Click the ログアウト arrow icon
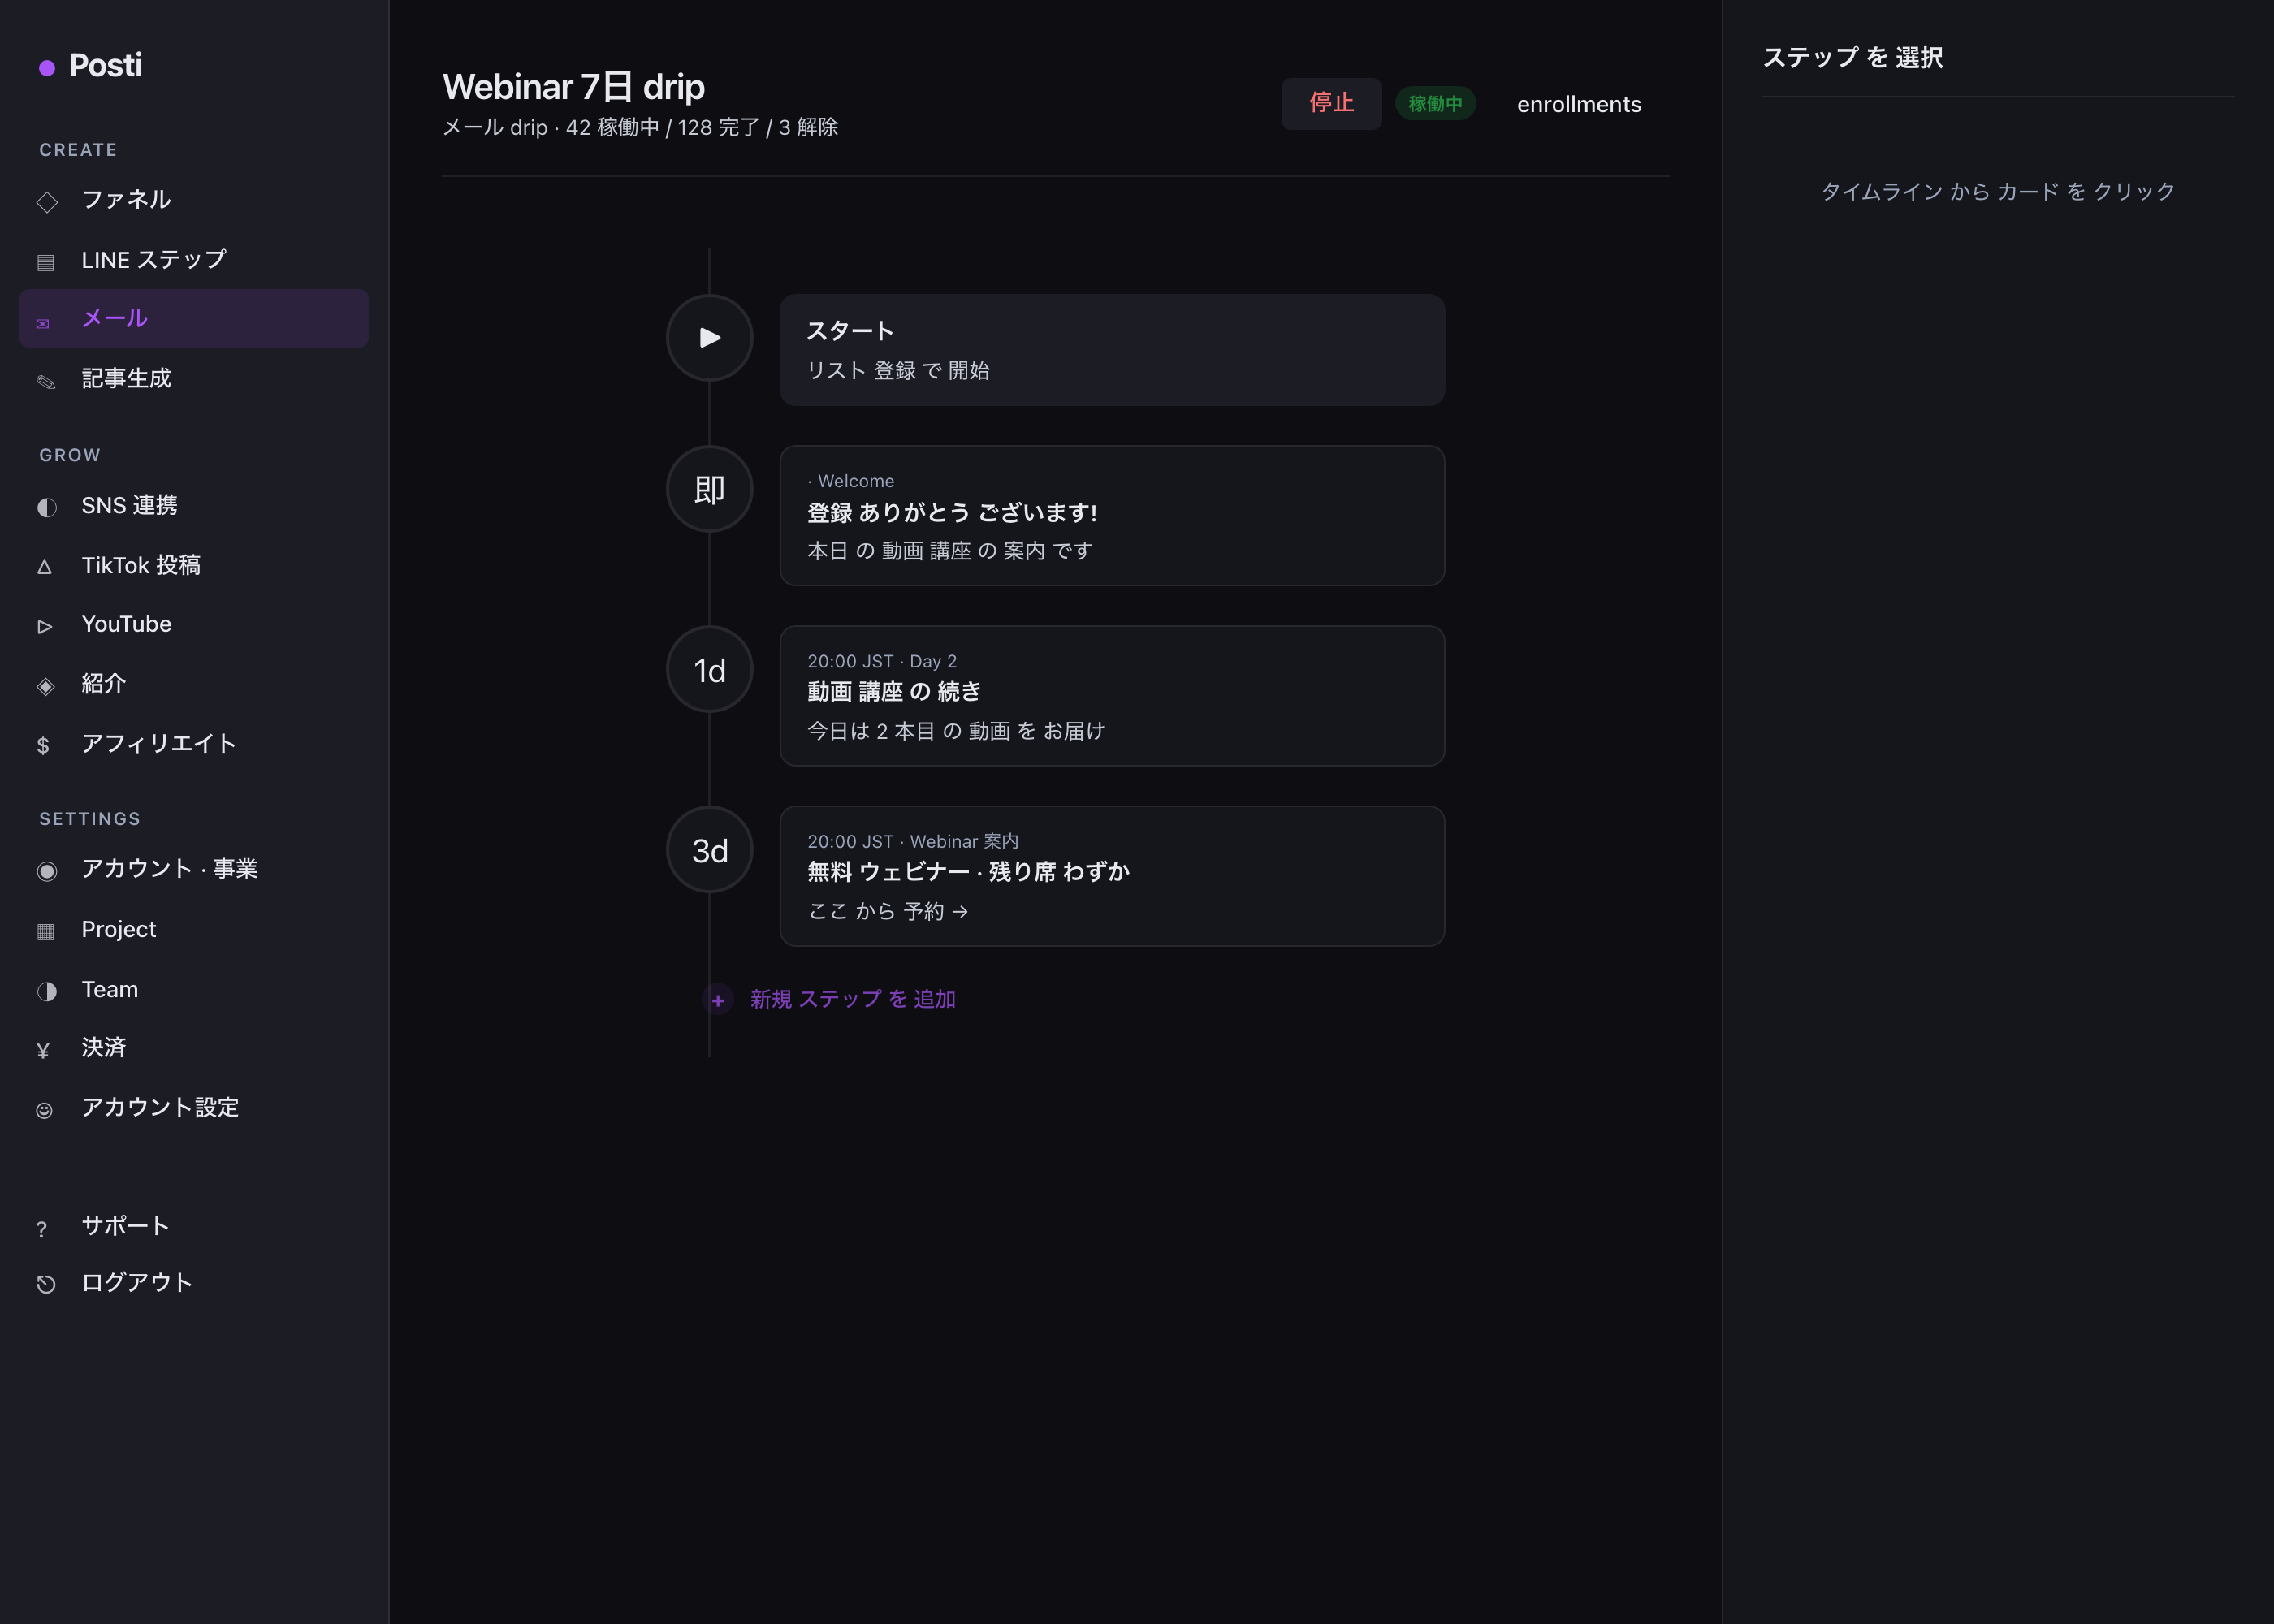Image resolution: width=2274 pixels, height=1624 pixels. pyautogui.click(x=46, y=1284)
